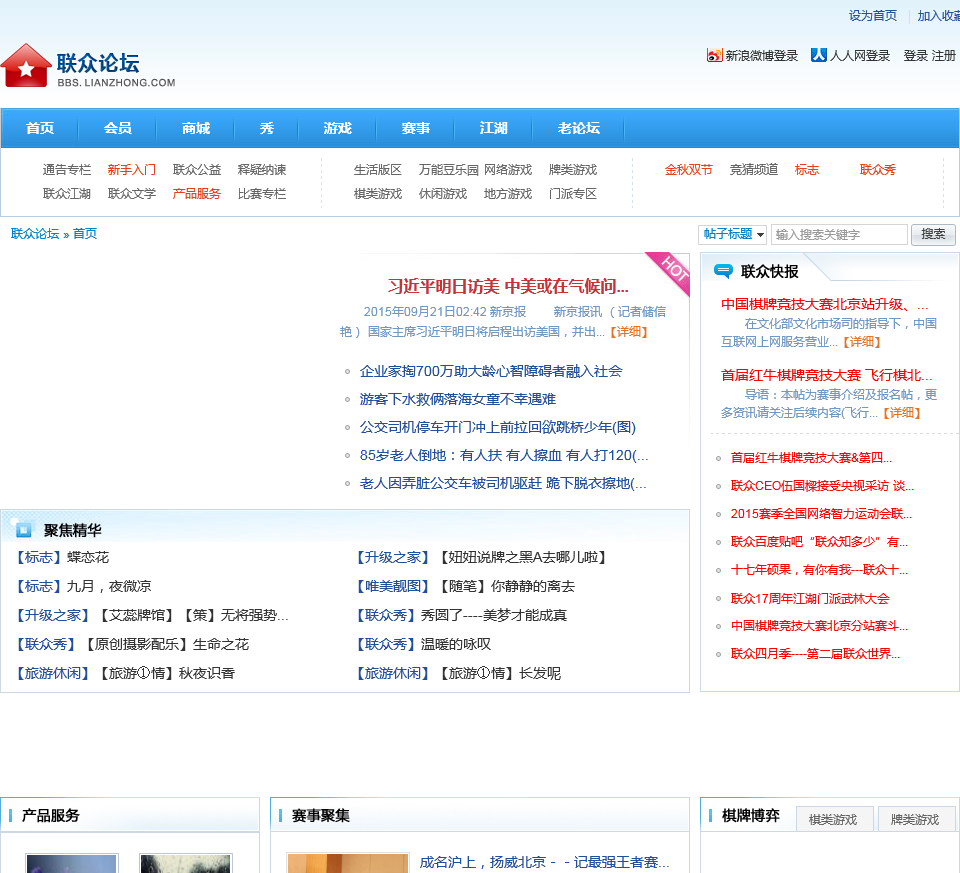Open the 金秋双节 link
Image resolution: width=960 pixels, height=873 pixels.
tap(689, 170)
